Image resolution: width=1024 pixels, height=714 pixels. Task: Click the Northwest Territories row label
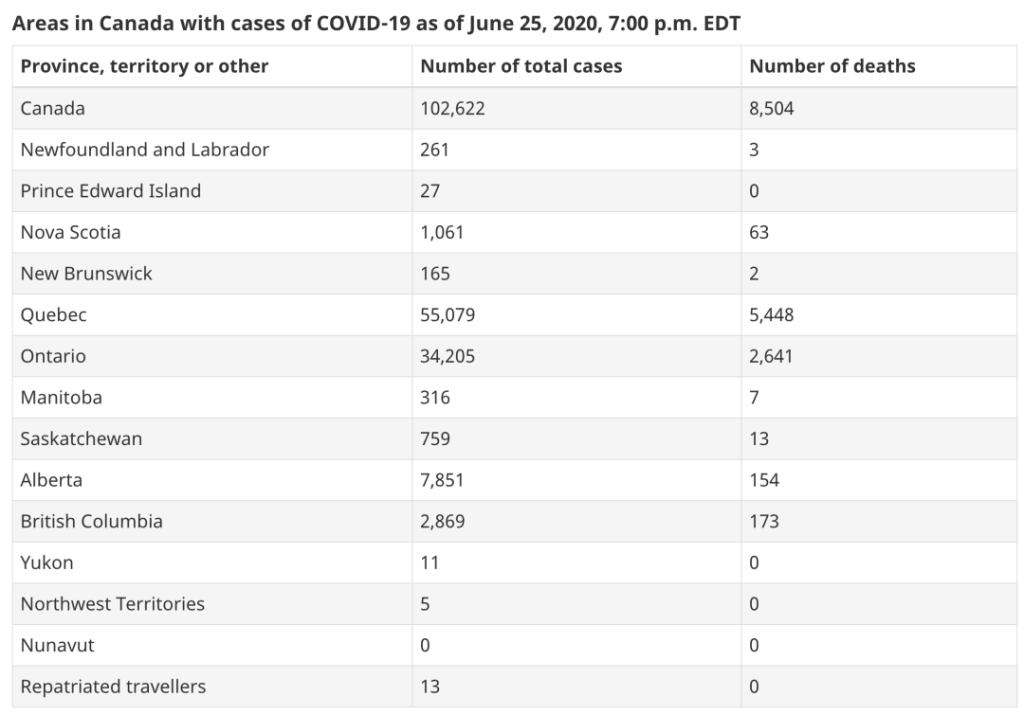(112, 604)
